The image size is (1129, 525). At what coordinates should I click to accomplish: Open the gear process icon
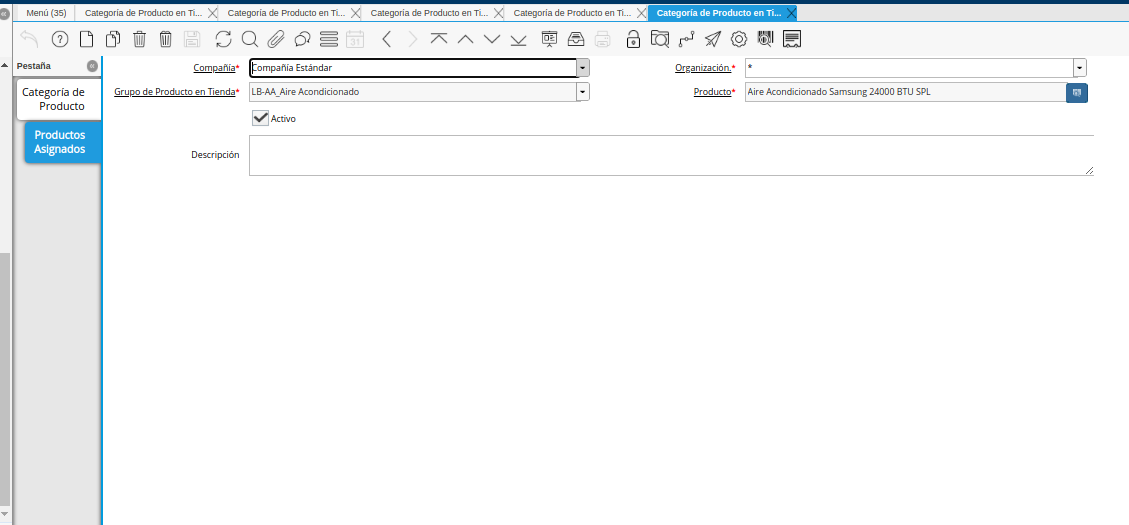pos(739,39)
